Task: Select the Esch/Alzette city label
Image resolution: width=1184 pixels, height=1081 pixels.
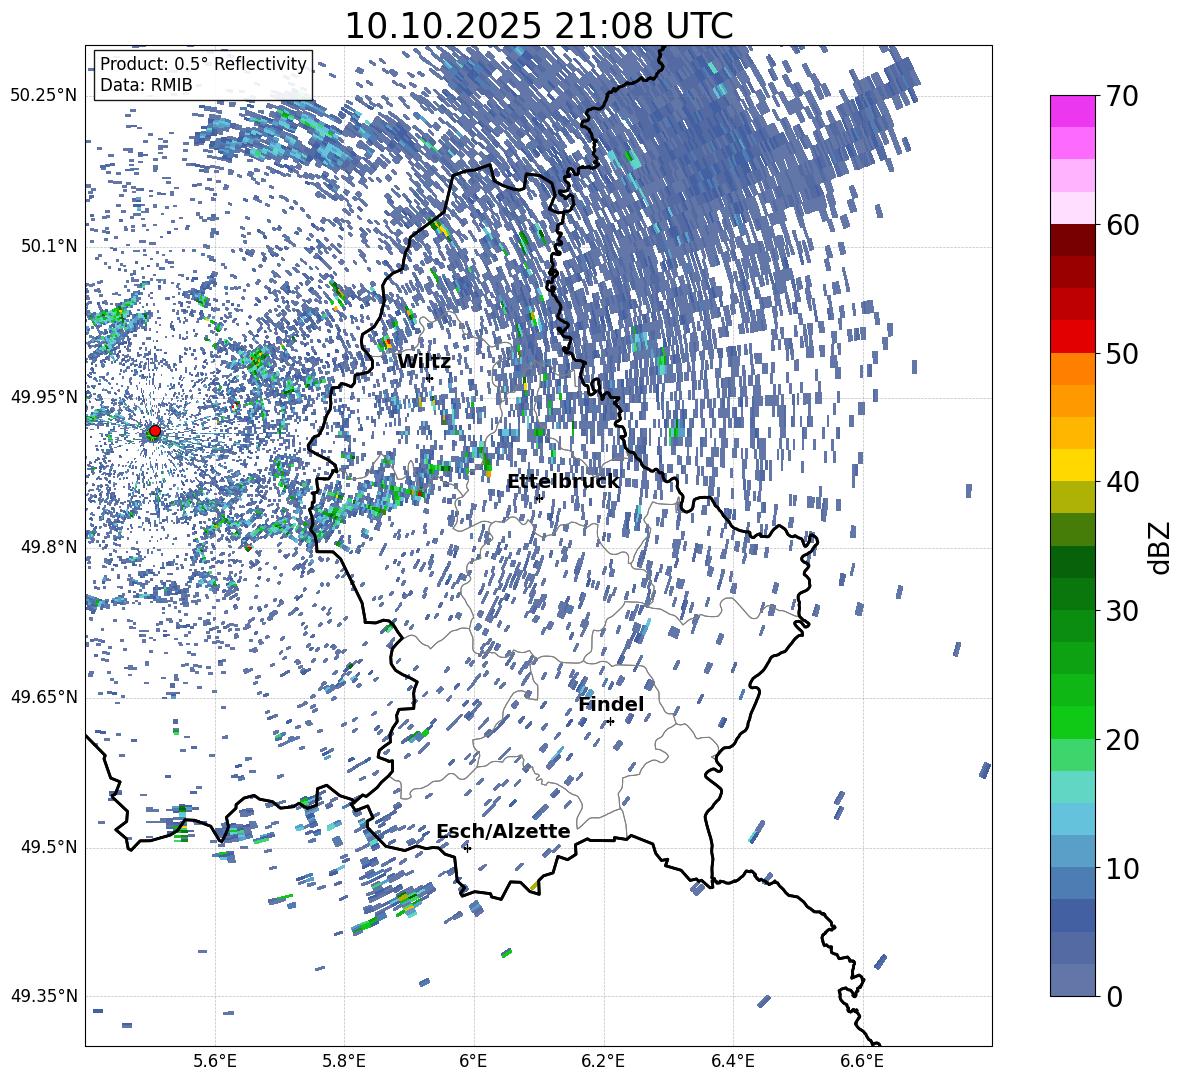Action: tap(503, 832)
